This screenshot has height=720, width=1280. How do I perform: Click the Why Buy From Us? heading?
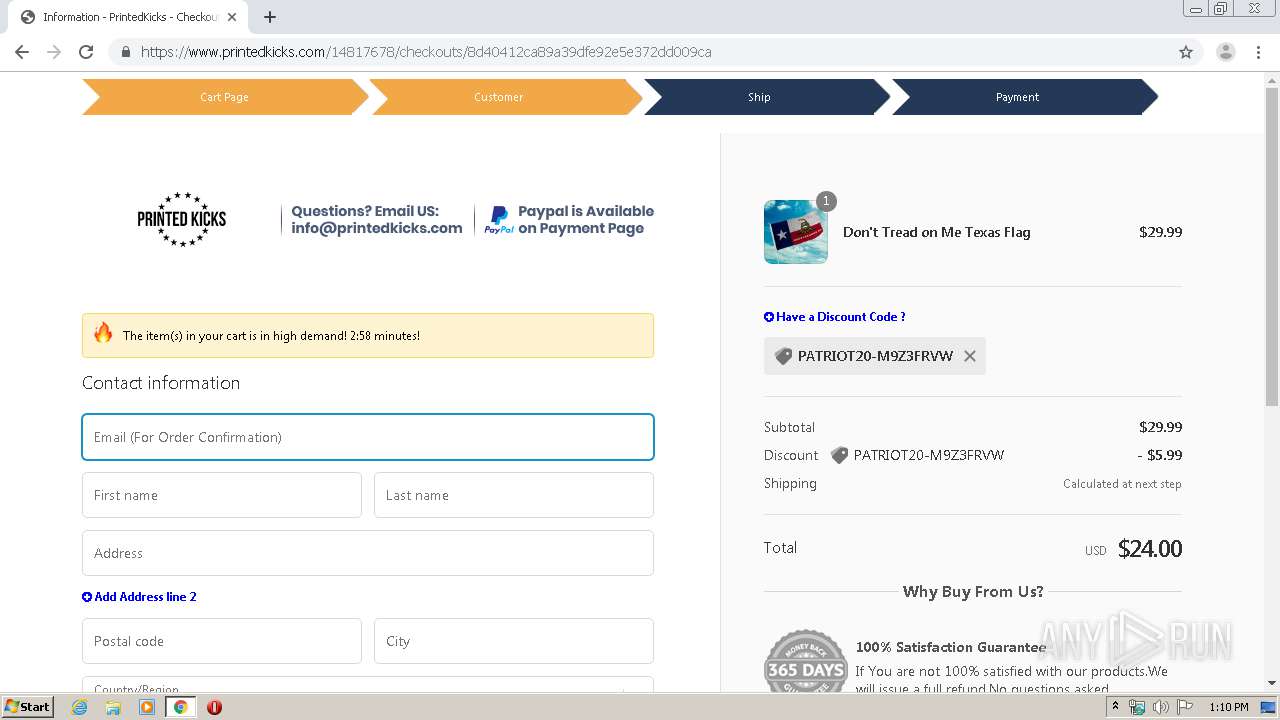[x=973, y=592]
